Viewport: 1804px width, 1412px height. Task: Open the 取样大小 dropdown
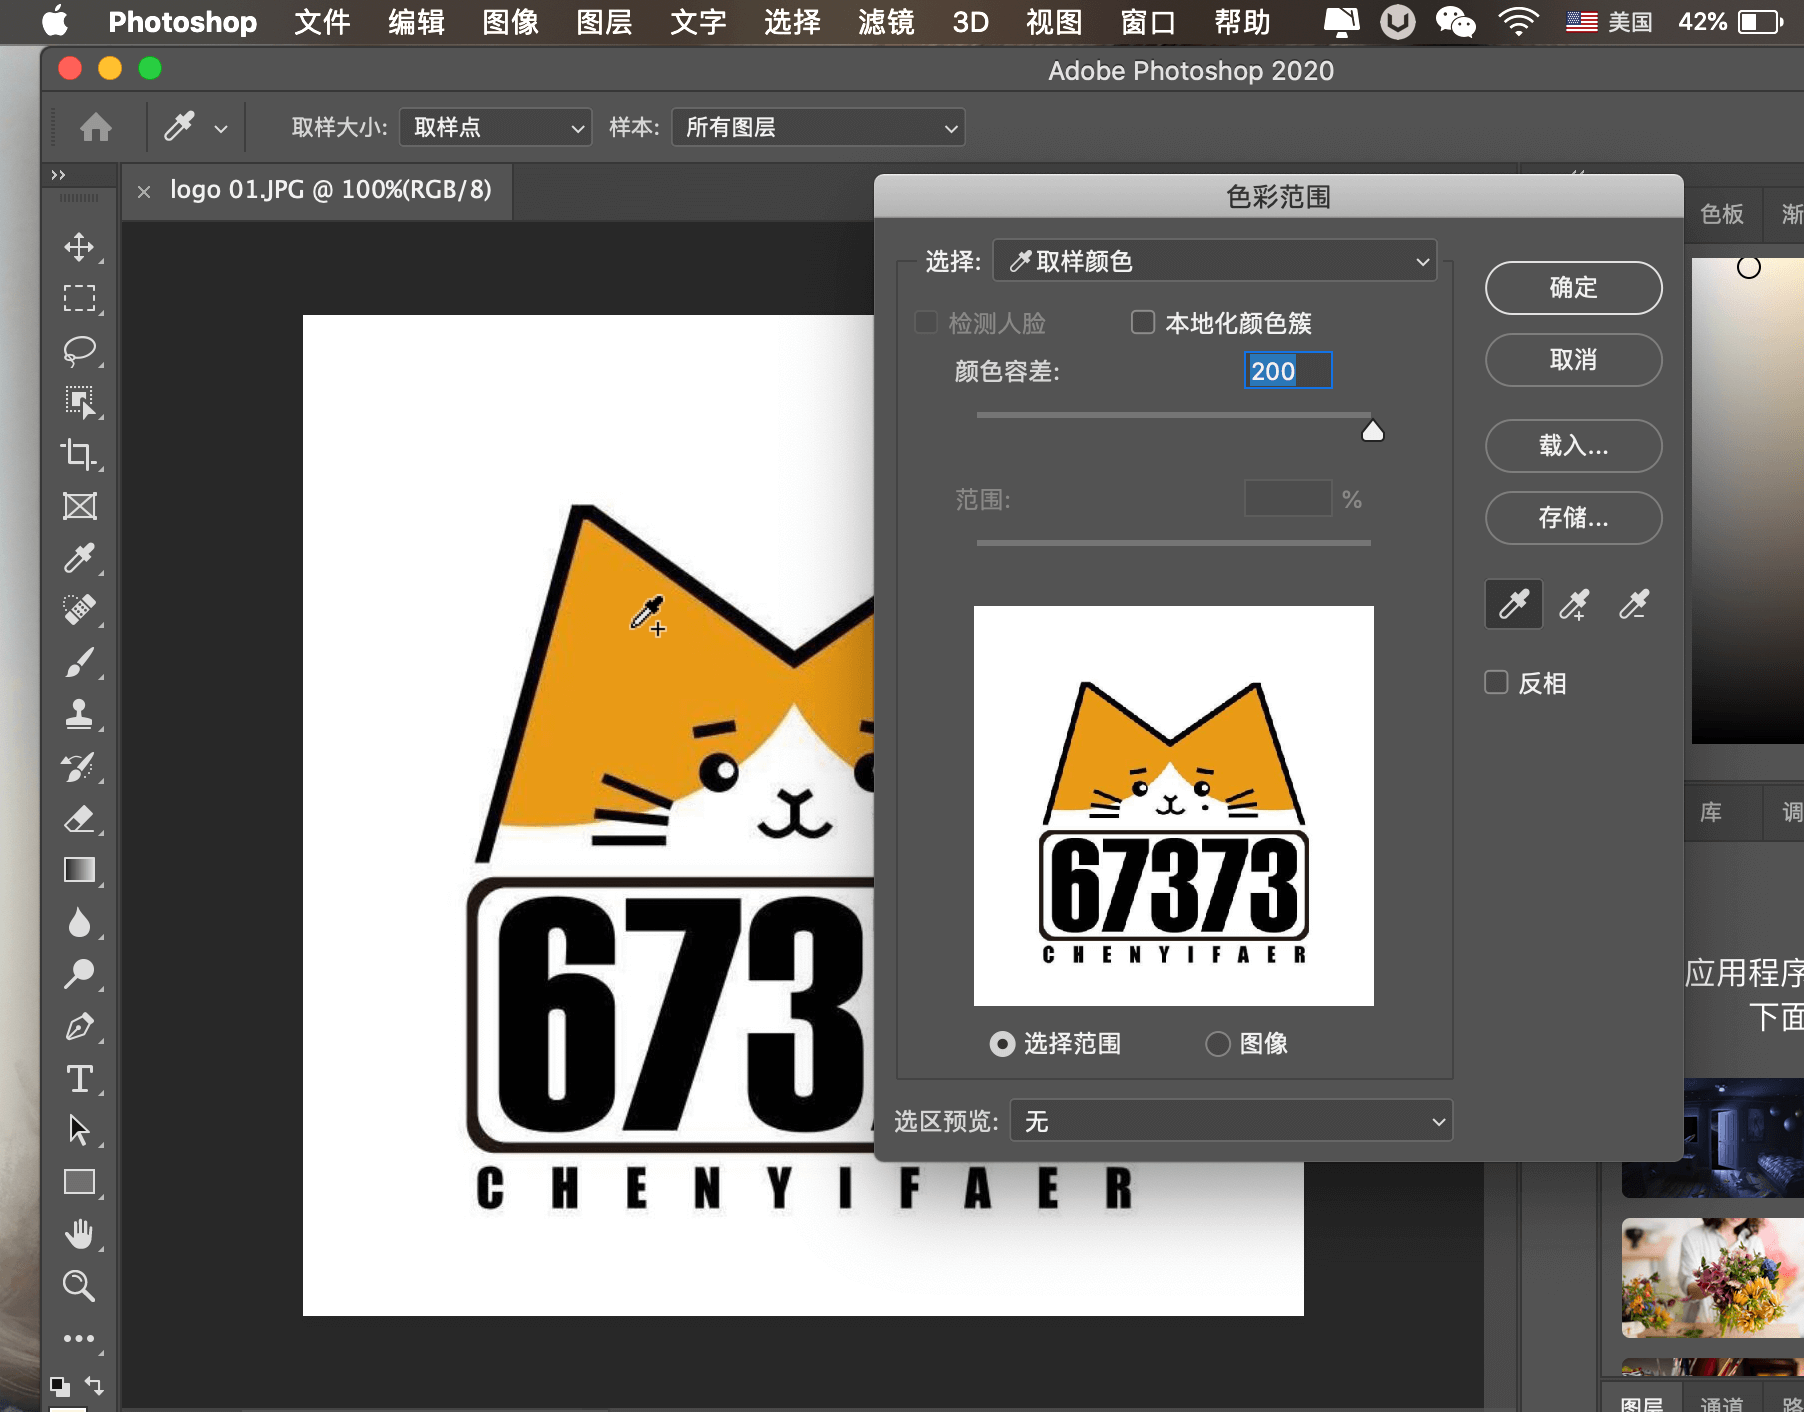(495, 127)
